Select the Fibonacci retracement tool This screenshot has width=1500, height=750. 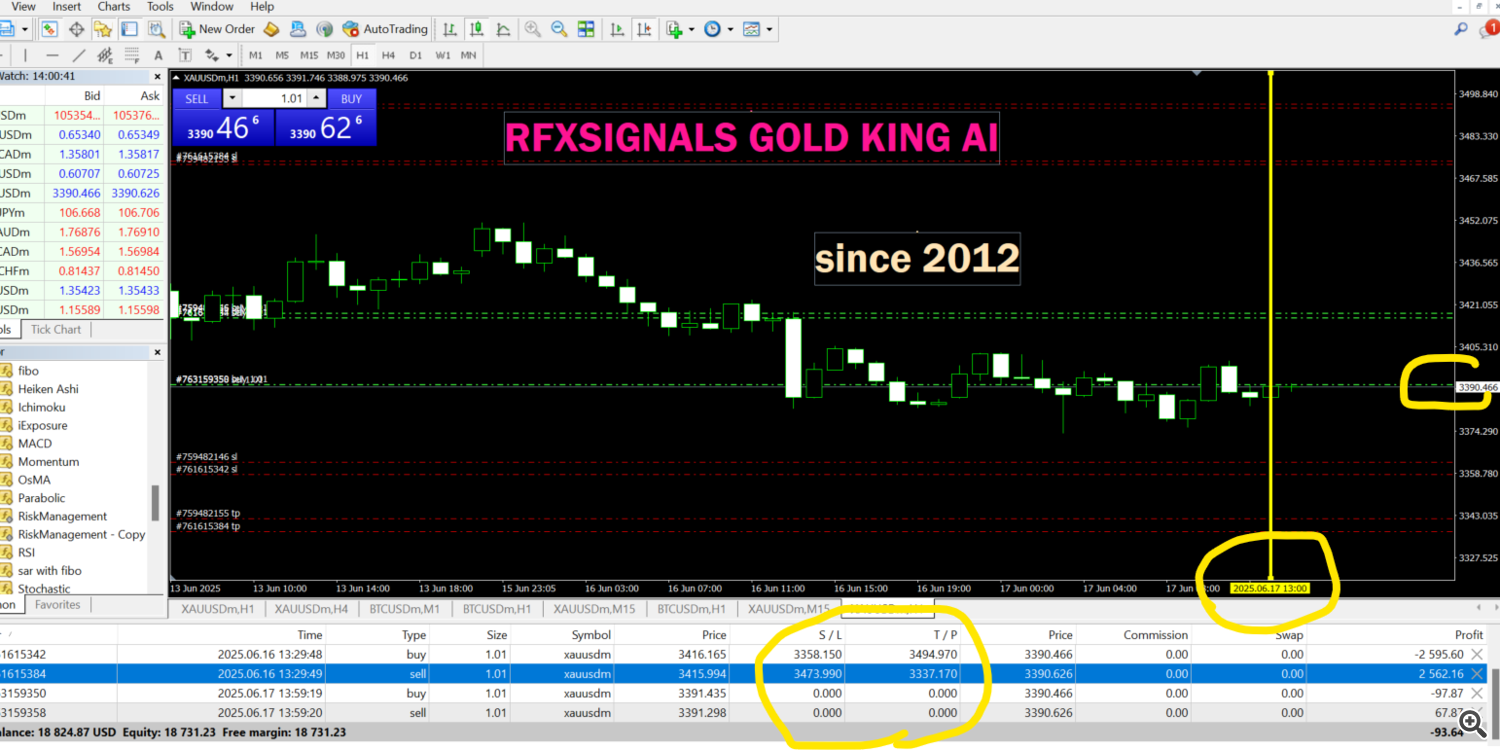(132, 55)
